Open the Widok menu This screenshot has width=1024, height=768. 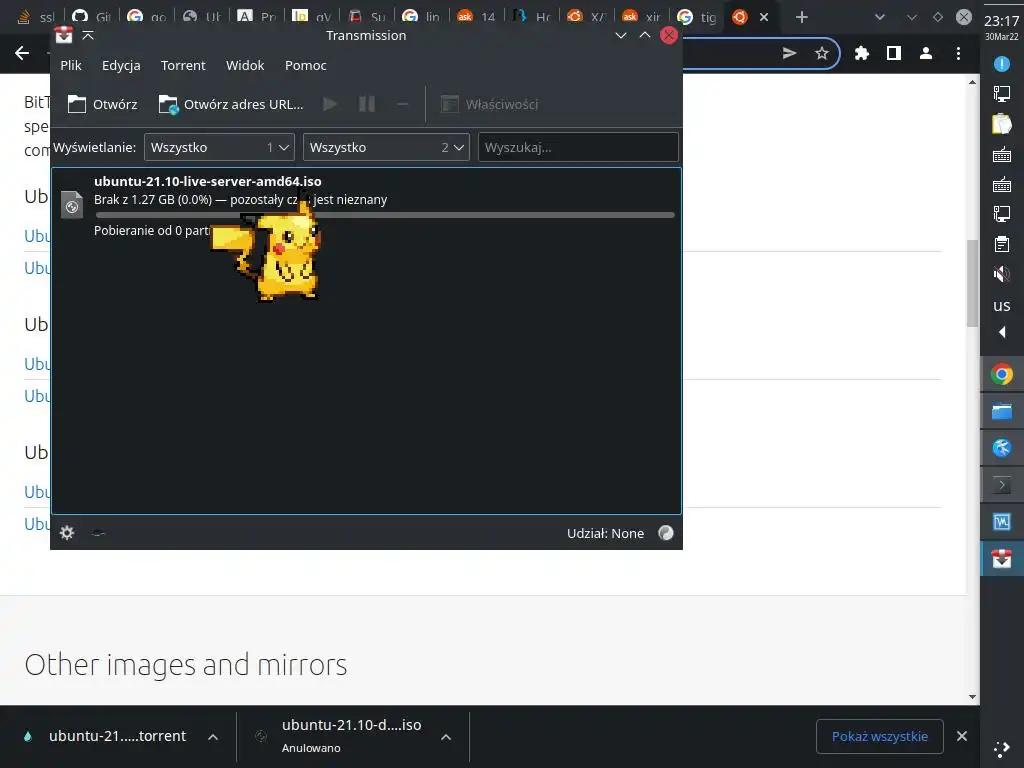point(245,65)
